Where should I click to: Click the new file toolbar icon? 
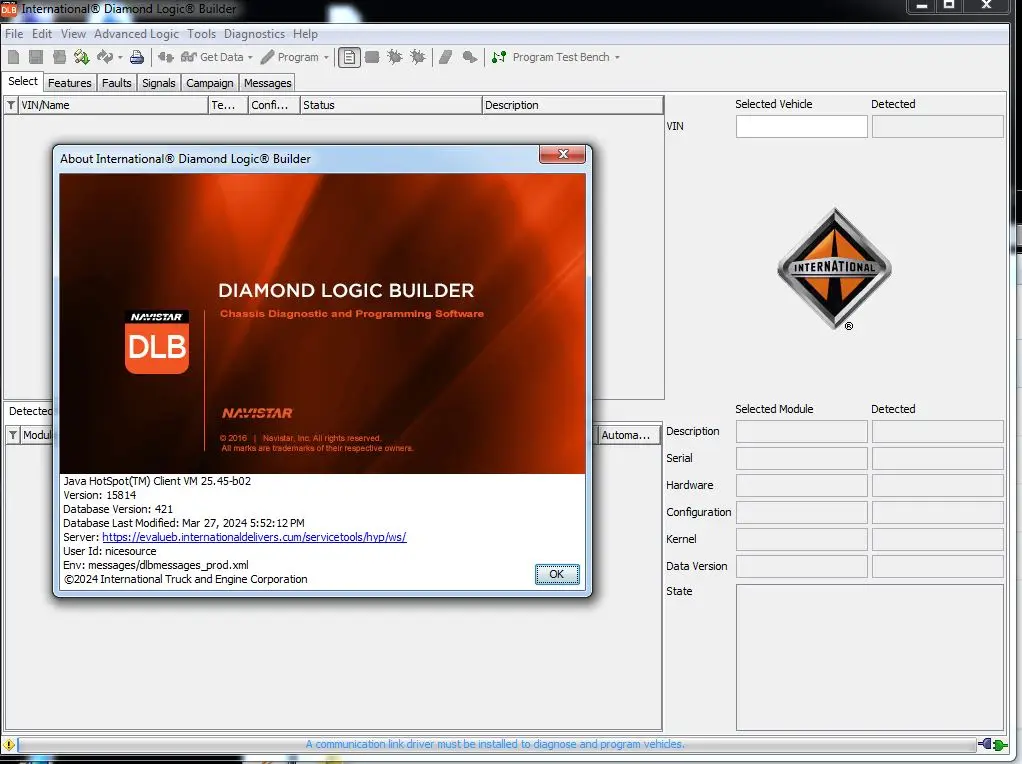pos(14,57)
